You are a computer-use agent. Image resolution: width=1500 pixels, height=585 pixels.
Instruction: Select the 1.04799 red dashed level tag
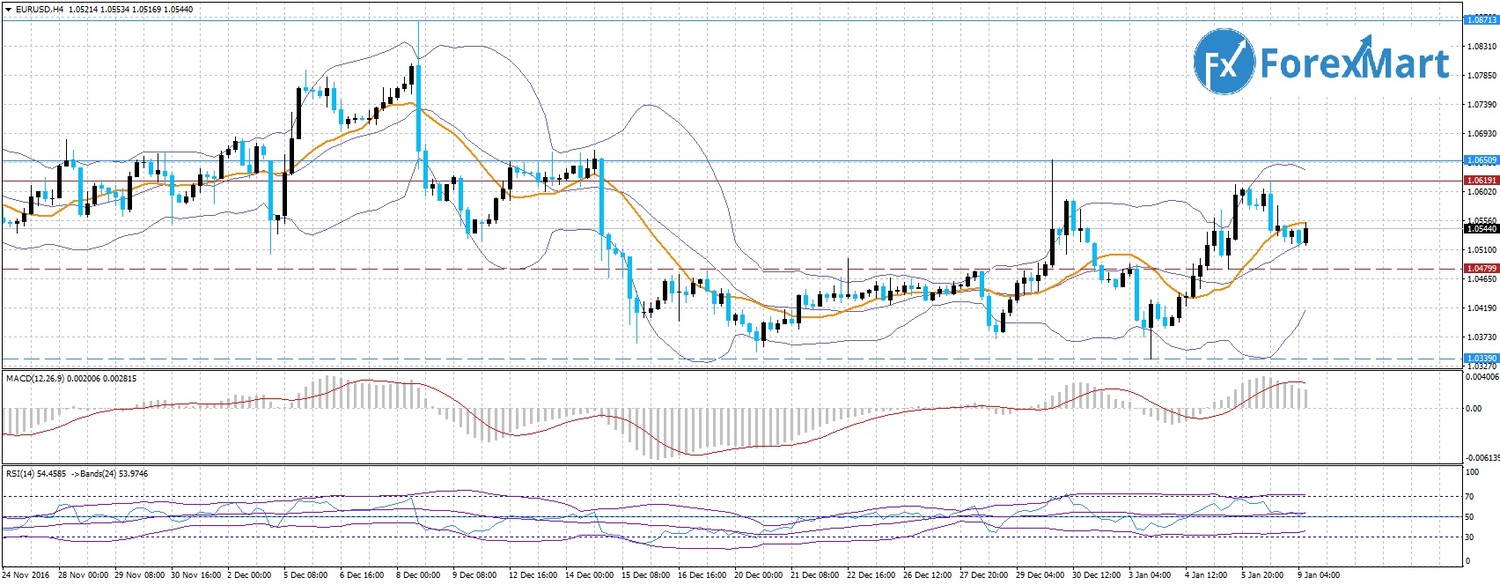(1479, 269)
